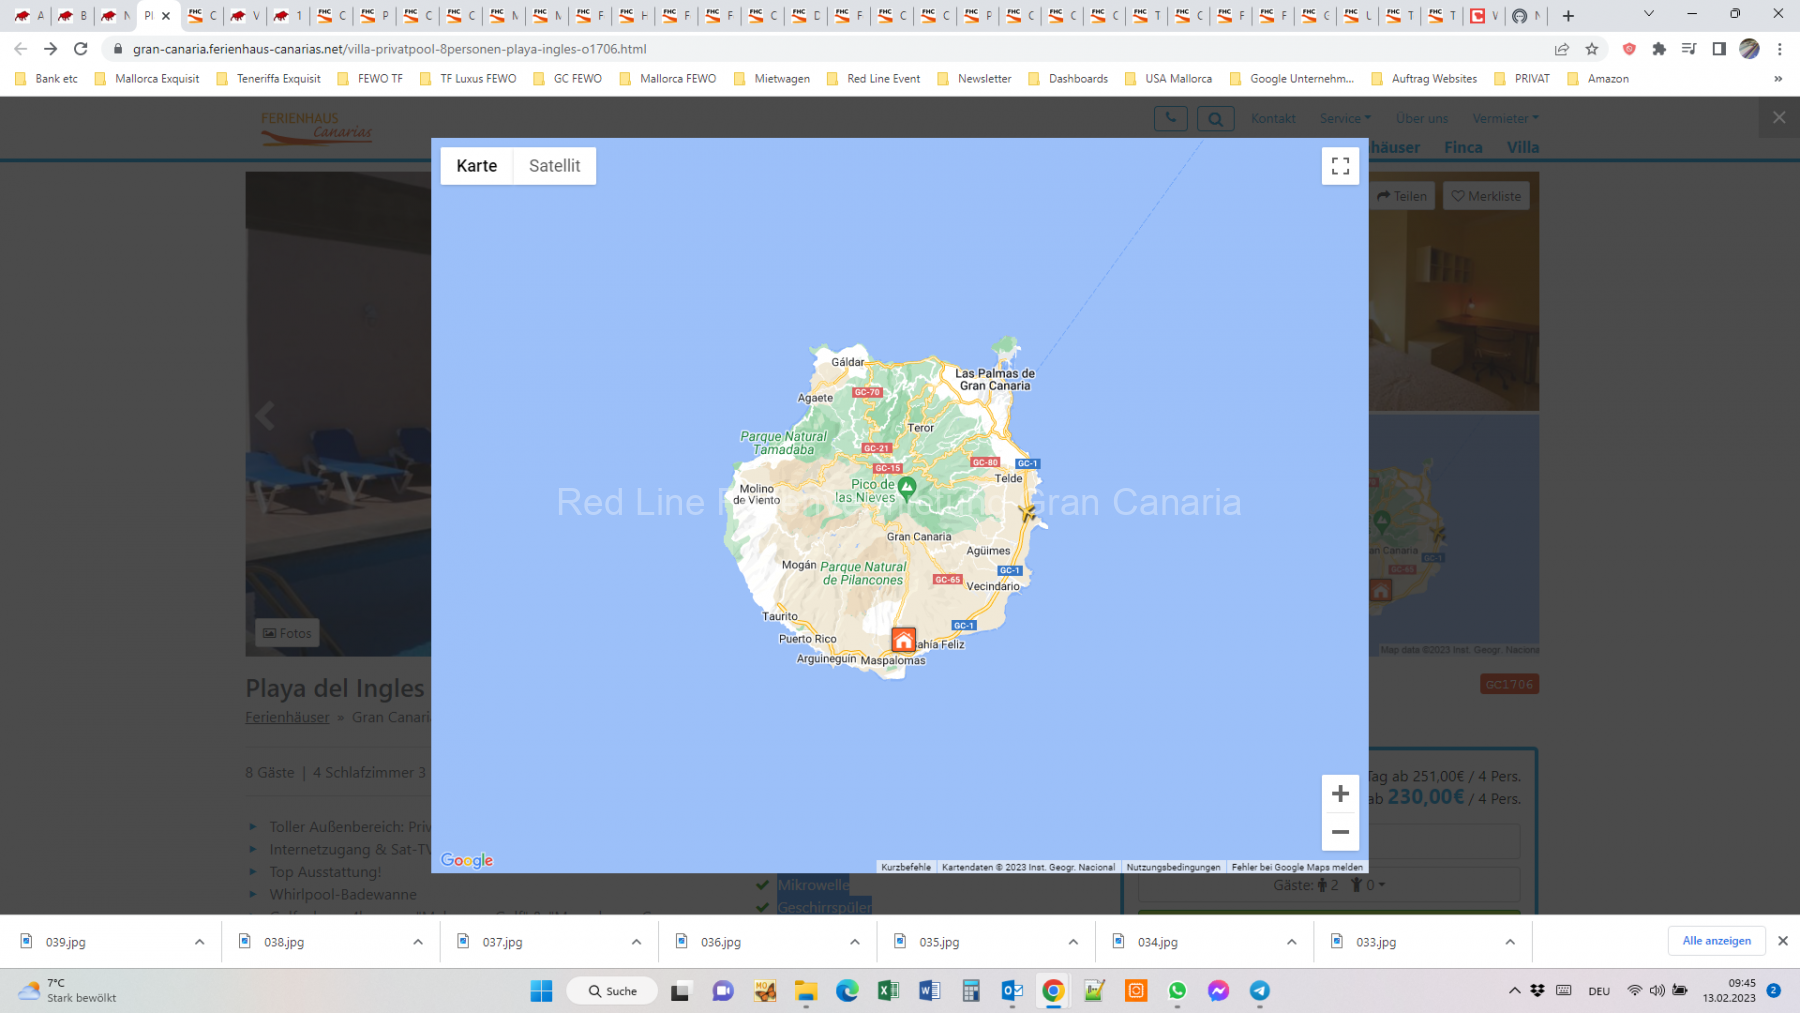The height and width of the screenshot is (1013, 1800).
Task: Expand options for 037.jpg download
Action: (x=636, y=942)
